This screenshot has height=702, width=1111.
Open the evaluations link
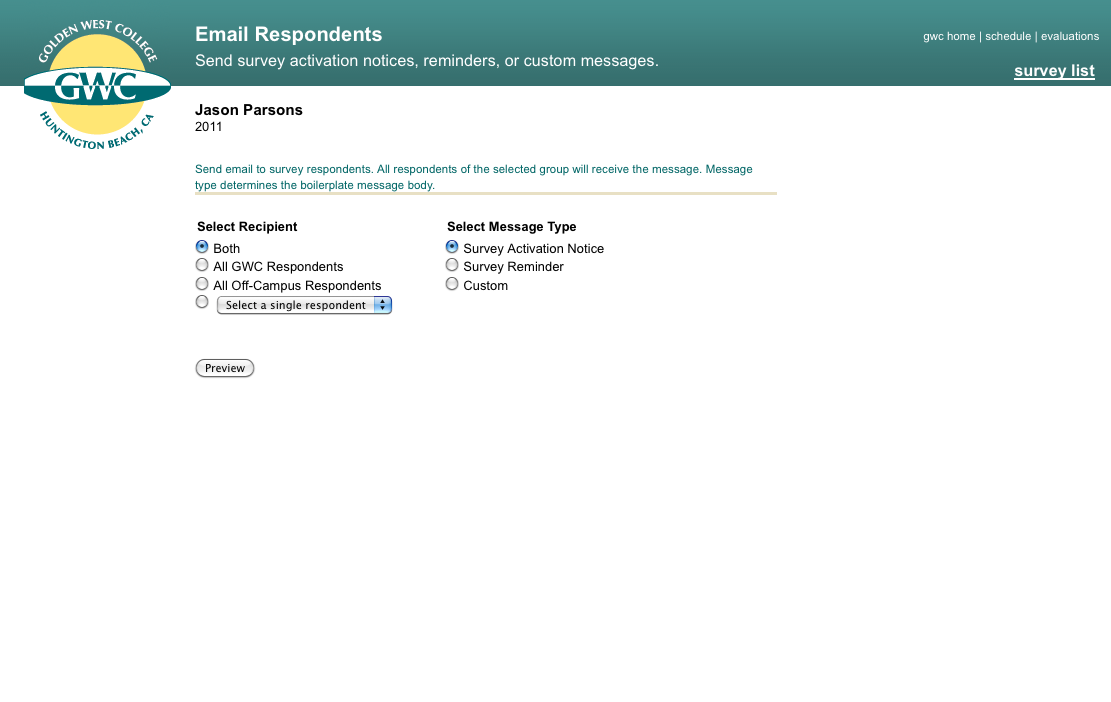pos(1070,36)
